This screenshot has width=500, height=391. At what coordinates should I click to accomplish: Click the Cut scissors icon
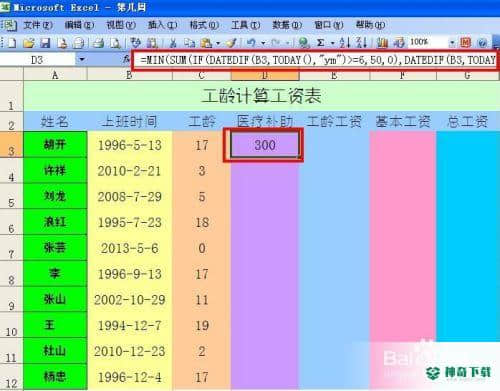point(173,43)
